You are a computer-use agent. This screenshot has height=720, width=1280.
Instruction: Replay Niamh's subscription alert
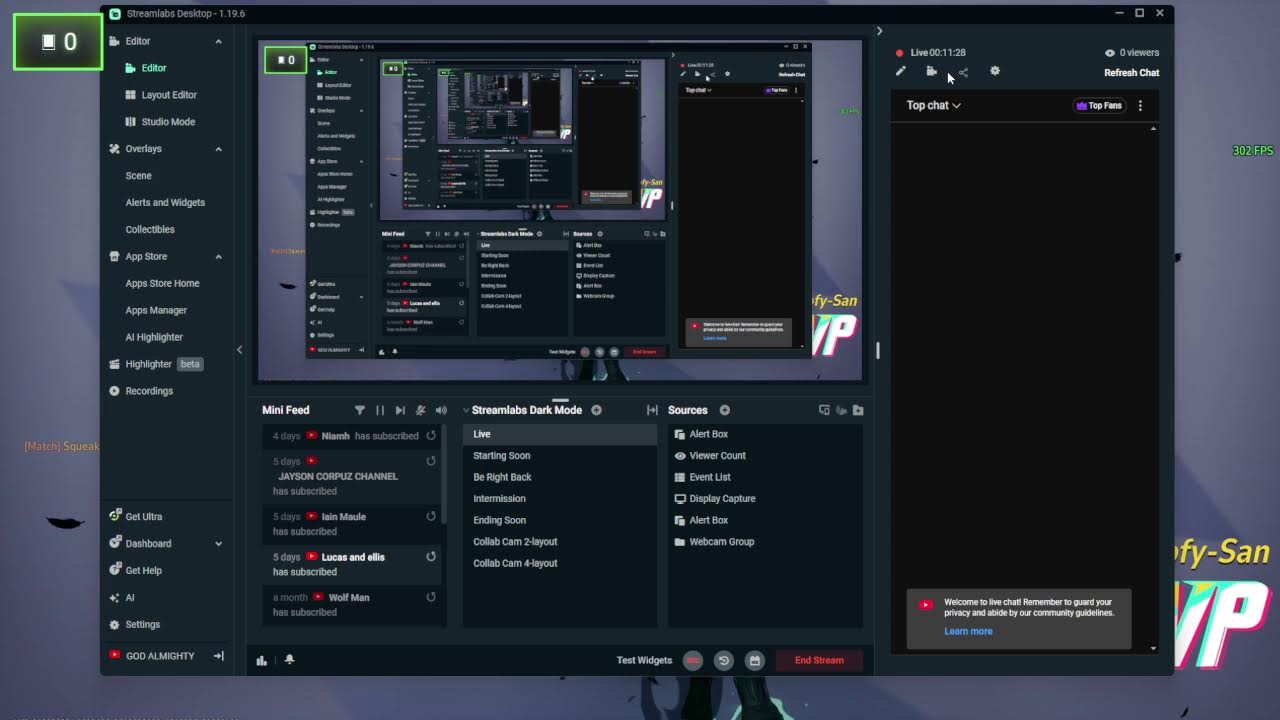[431, 436]
